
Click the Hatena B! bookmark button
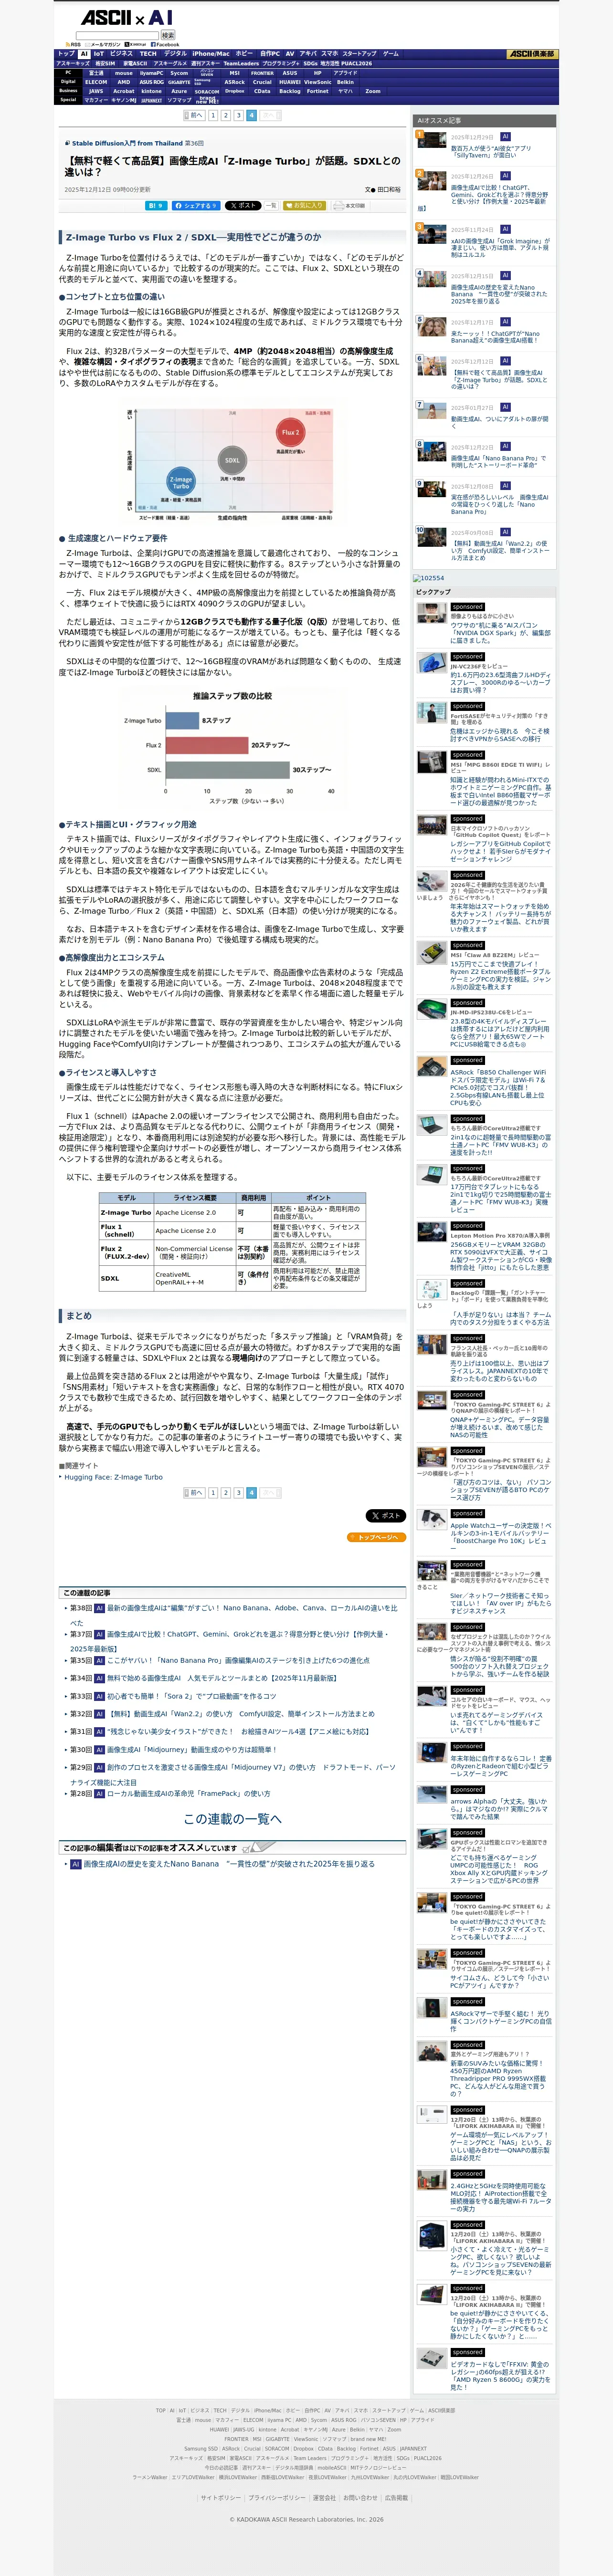click(x=156, y=205)
